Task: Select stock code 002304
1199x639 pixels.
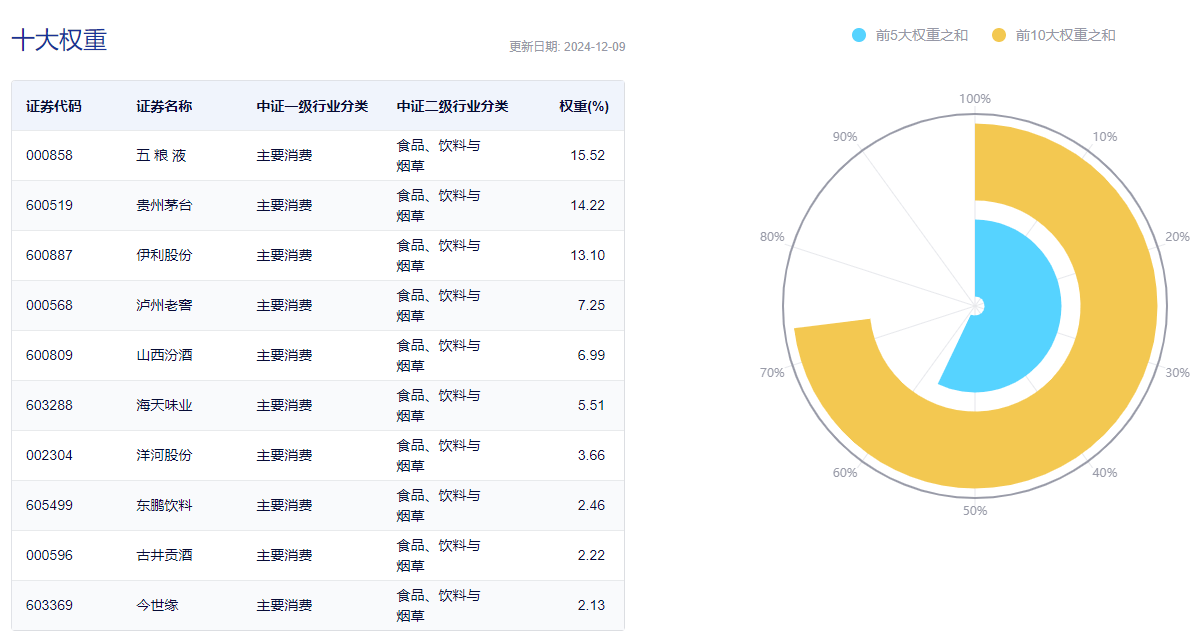Action: (x=50, y=455)
